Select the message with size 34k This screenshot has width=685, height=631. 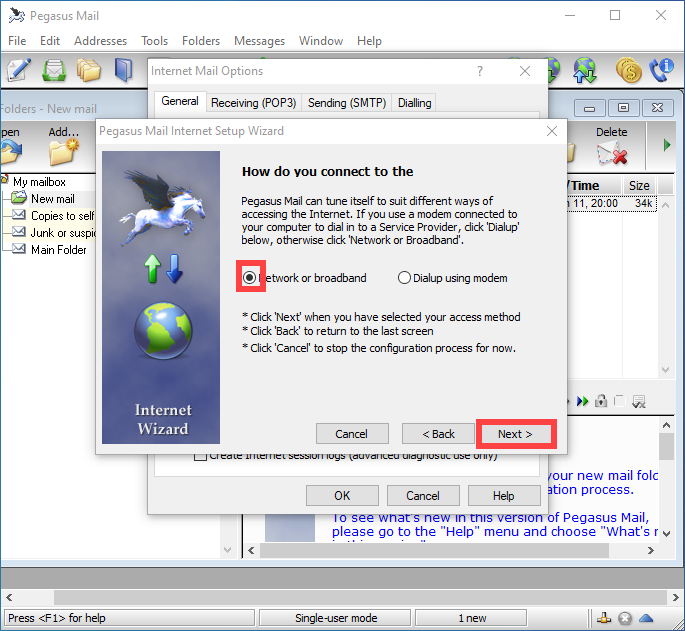click(x=612, y=203)
